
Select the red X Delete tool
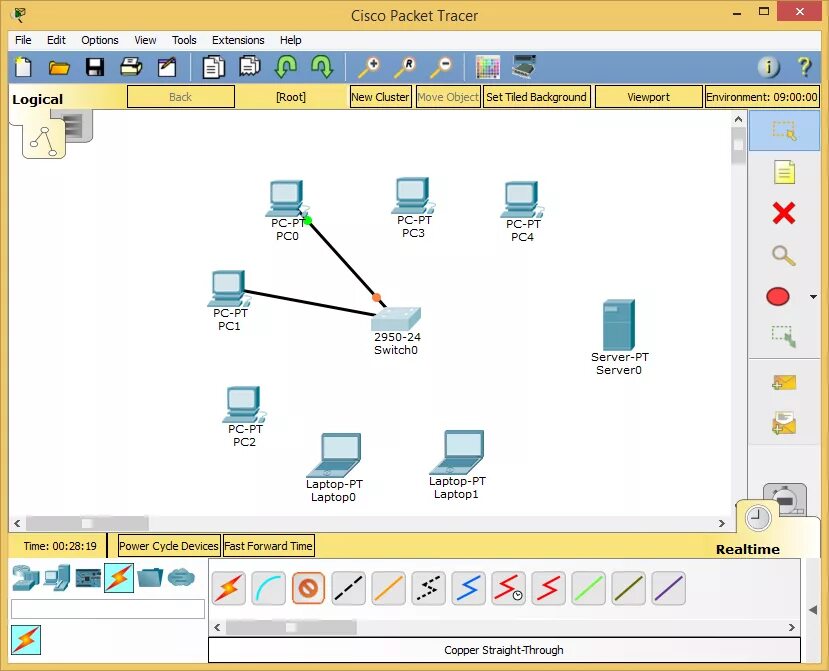click(x=784, y=213)
